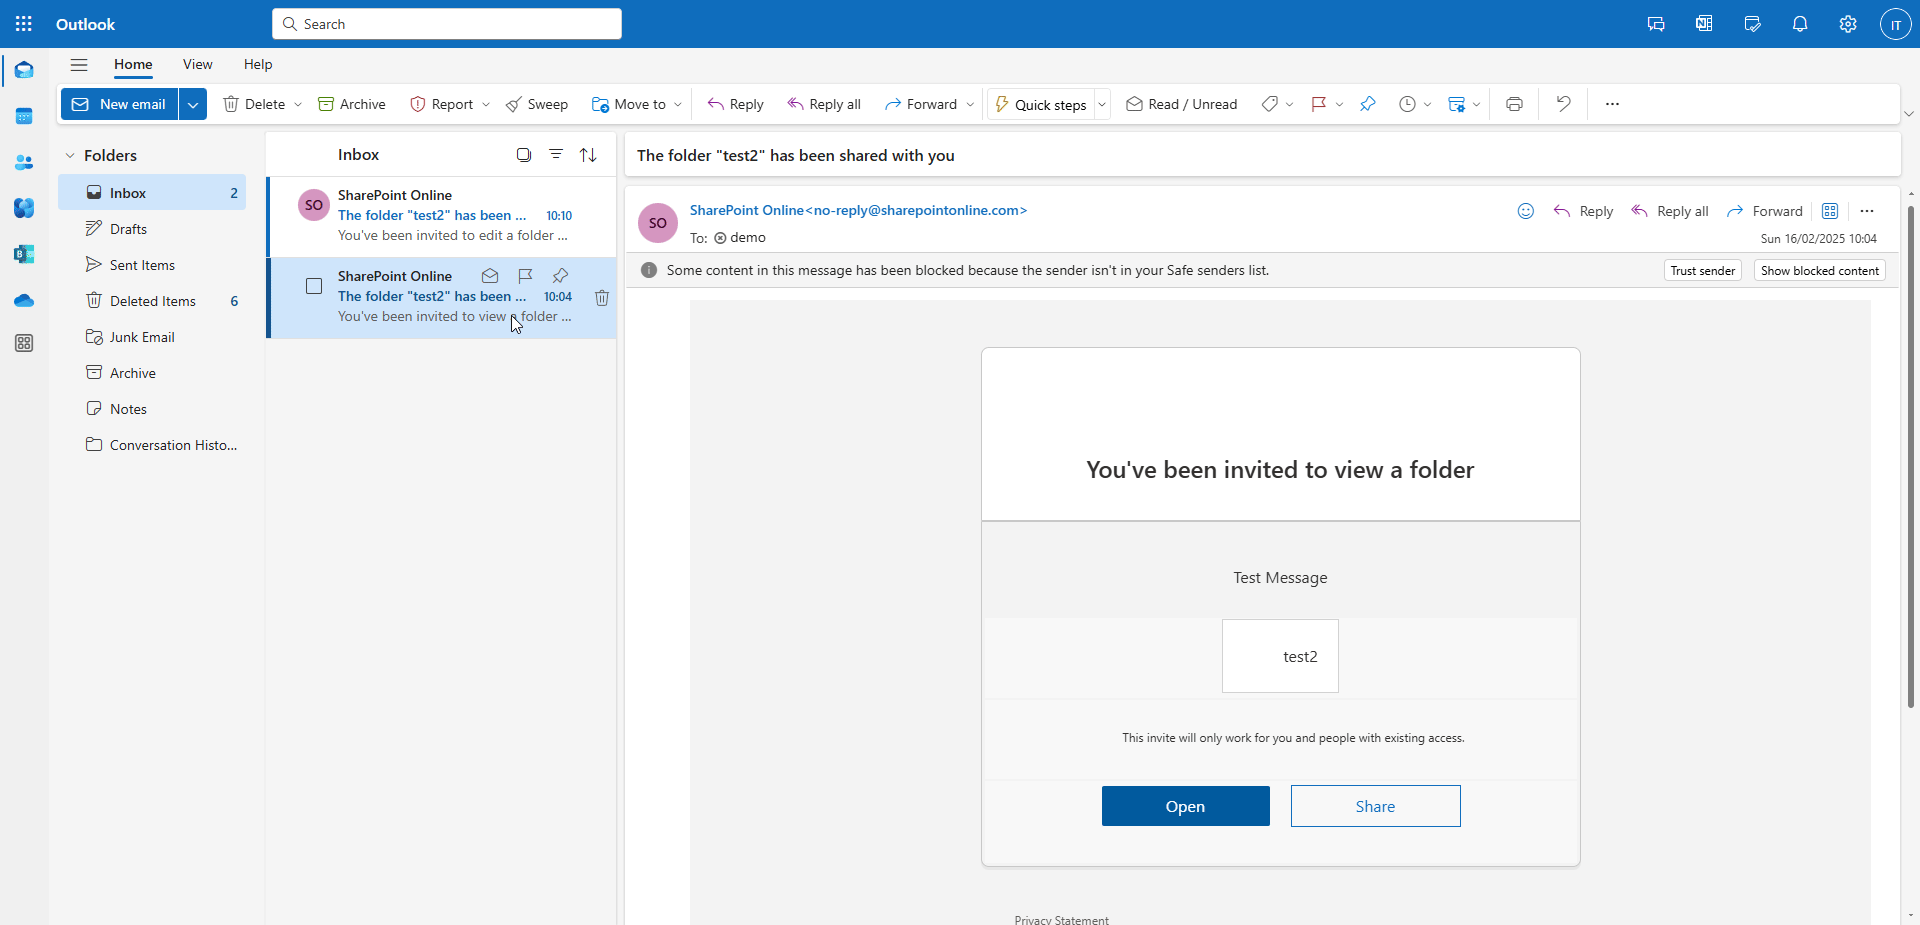Open the Calendar app in sidebar
Screen dimensions: 1920x925
click(24, 116)
